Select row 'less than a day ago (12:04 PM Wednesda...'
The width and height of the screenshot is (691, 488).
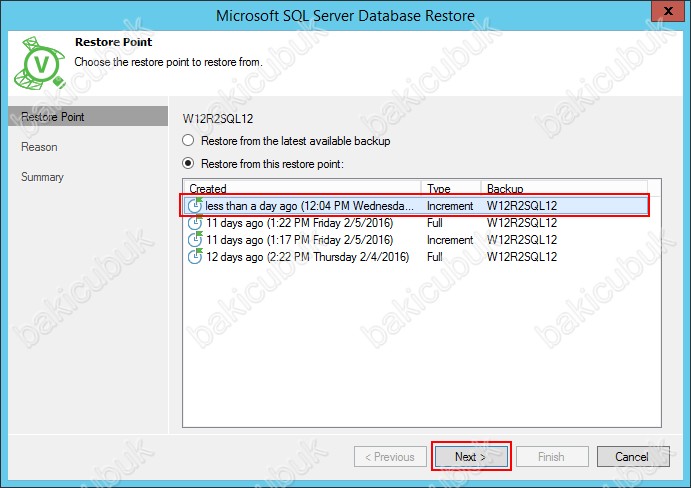click(x=415, y=205)
